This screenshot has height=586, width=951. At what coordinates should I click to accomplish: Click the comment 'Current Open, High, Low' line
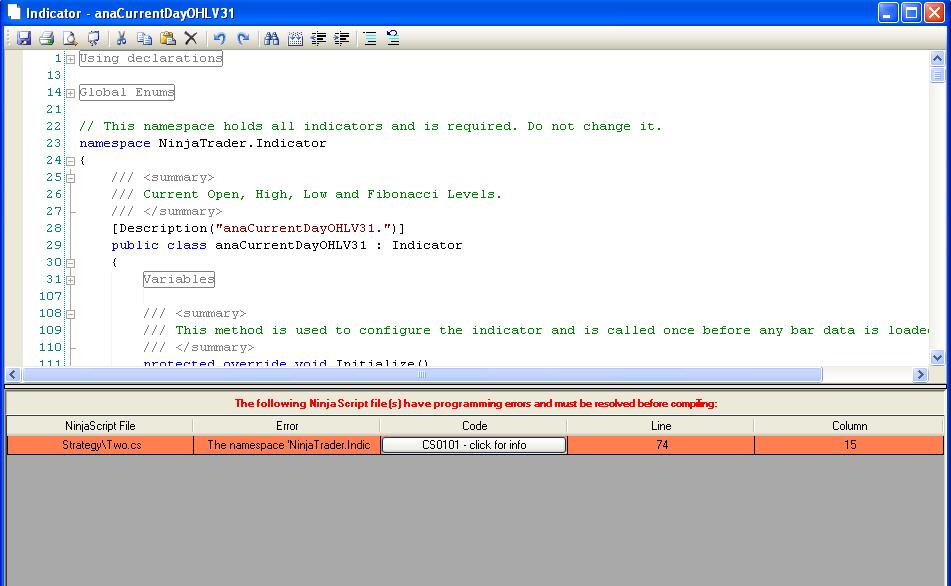click(x=306, y=194)
